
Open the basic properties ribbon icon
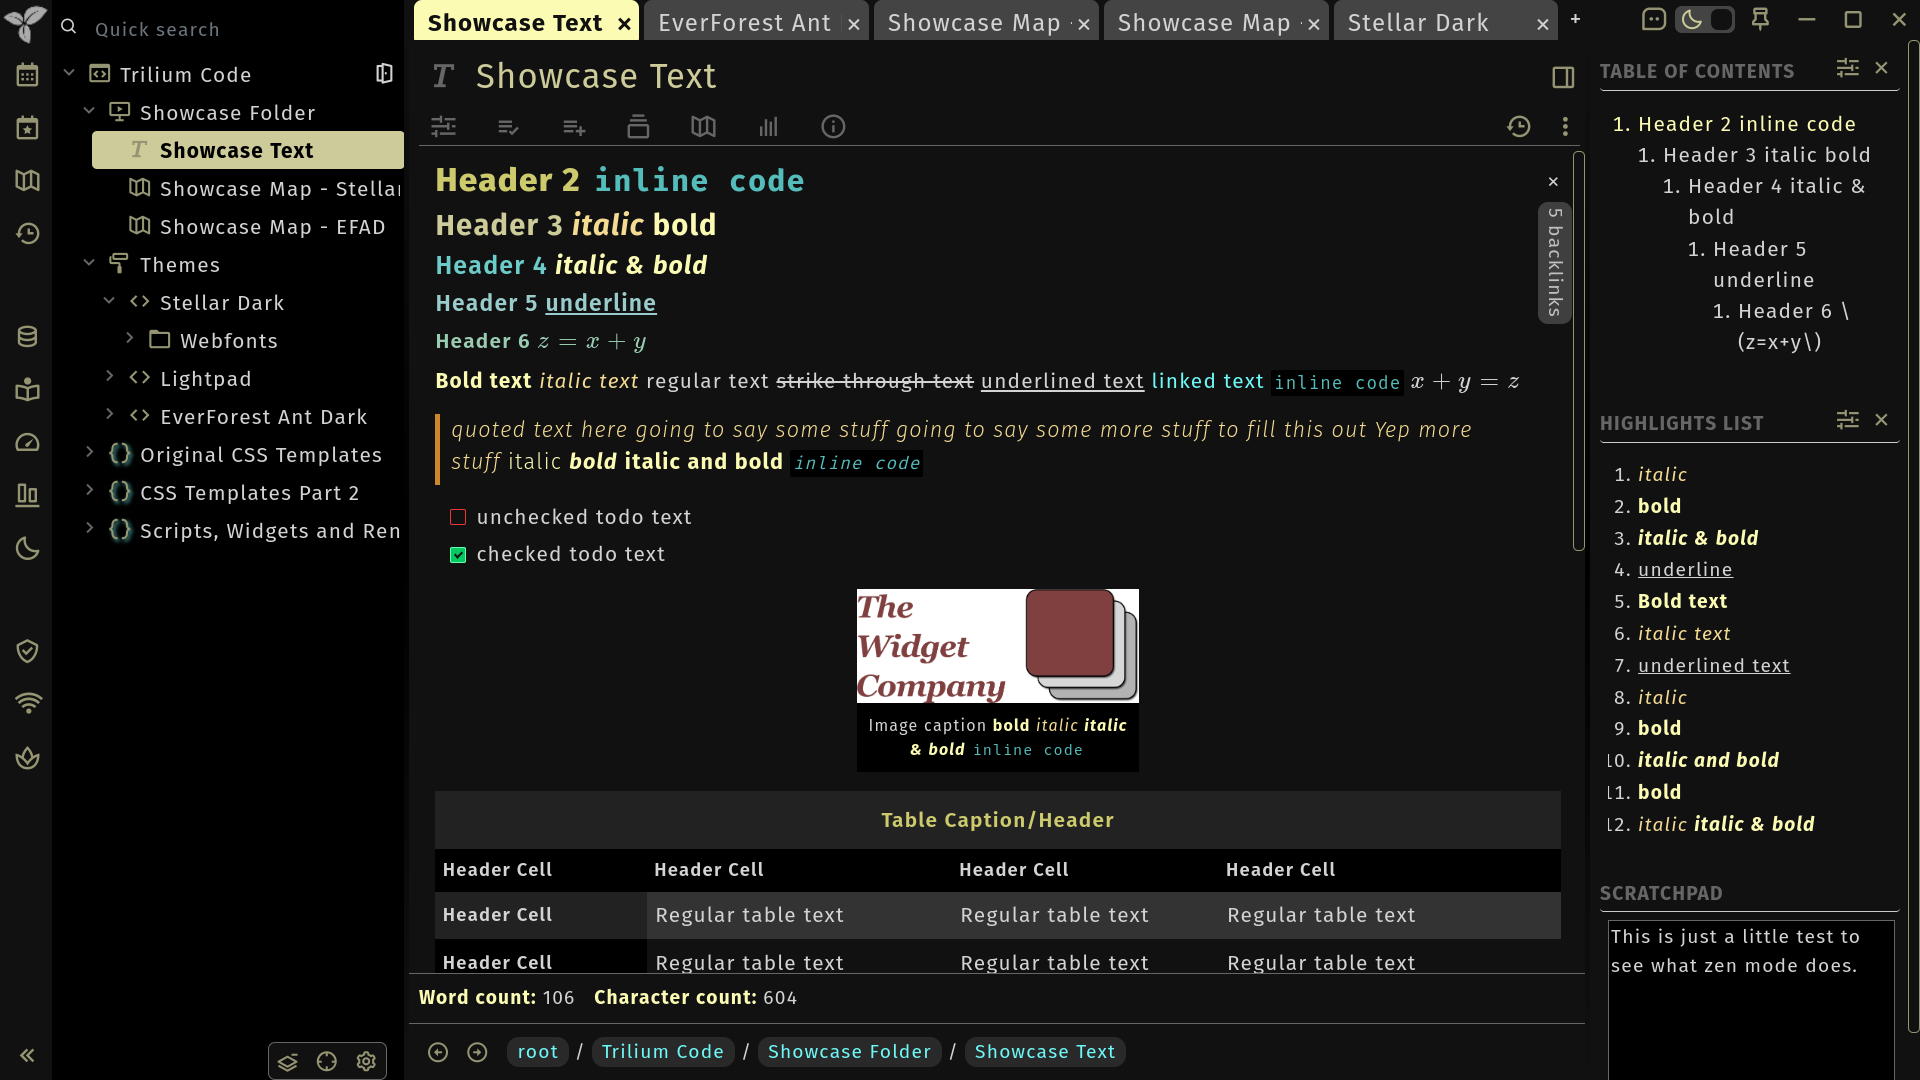click(x=443, y=127)
